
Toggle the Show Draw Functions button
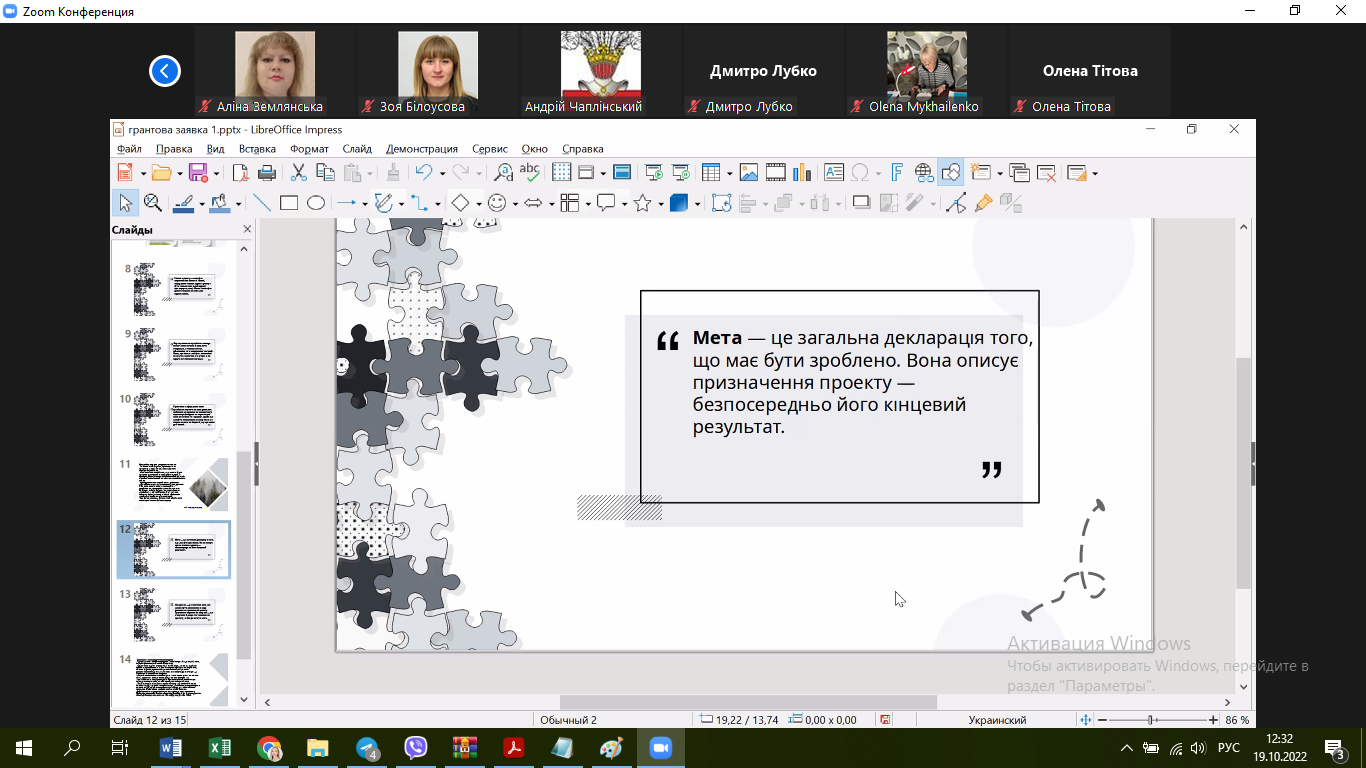951,173
